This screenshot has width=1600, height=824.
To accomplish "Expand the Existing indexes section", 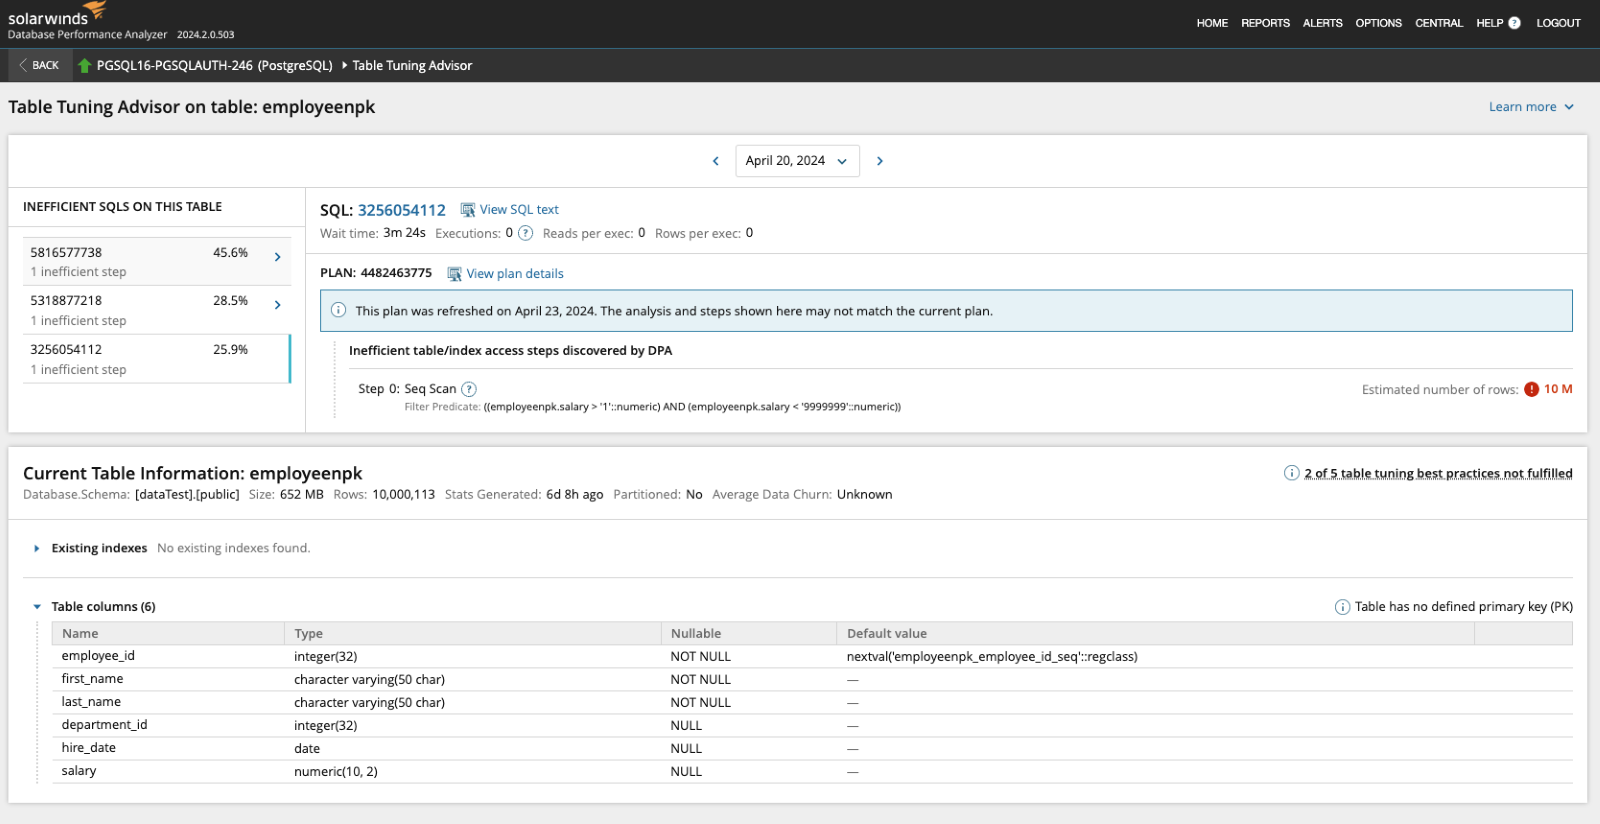I will point(37,548).
